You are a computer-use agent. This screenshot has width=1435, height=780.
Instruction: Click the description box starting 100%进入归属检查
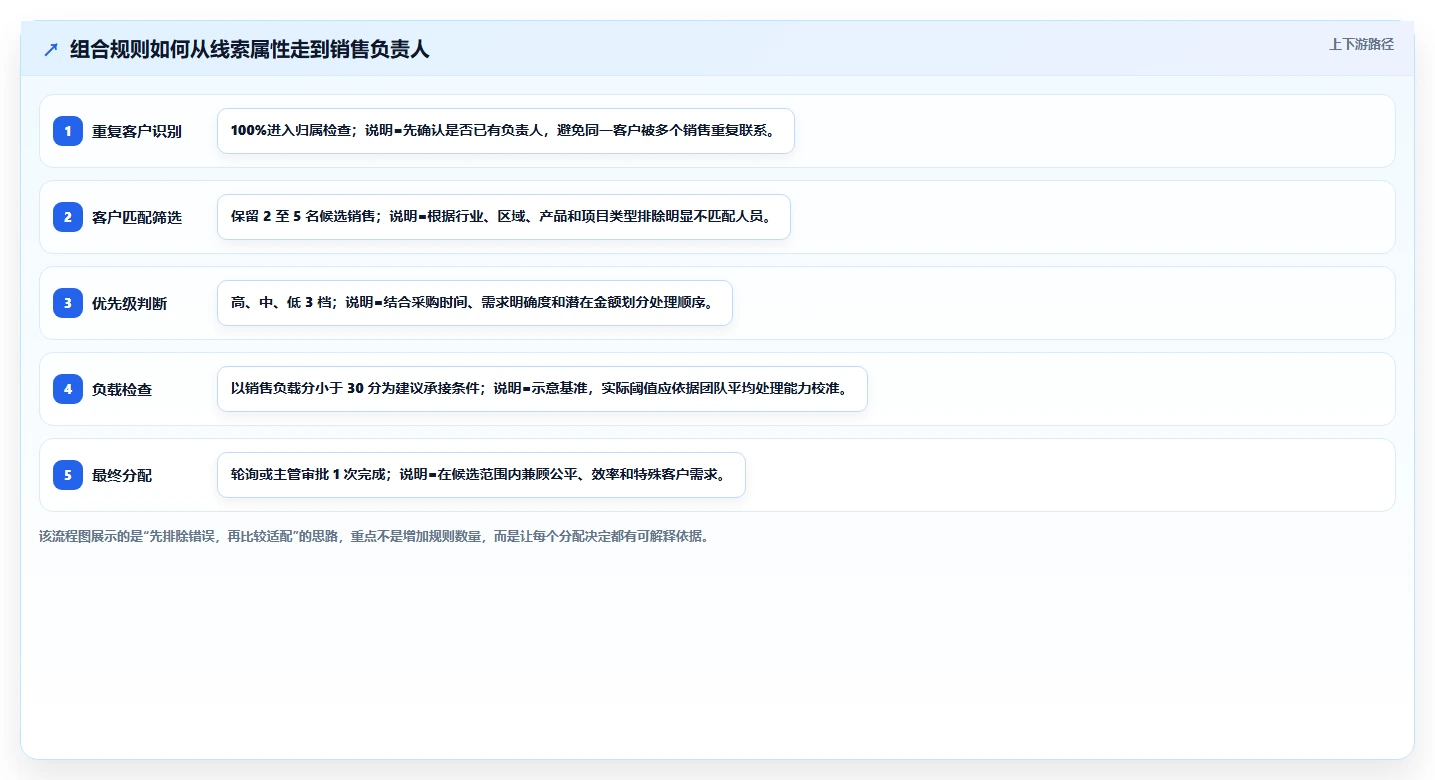[506, 131]
